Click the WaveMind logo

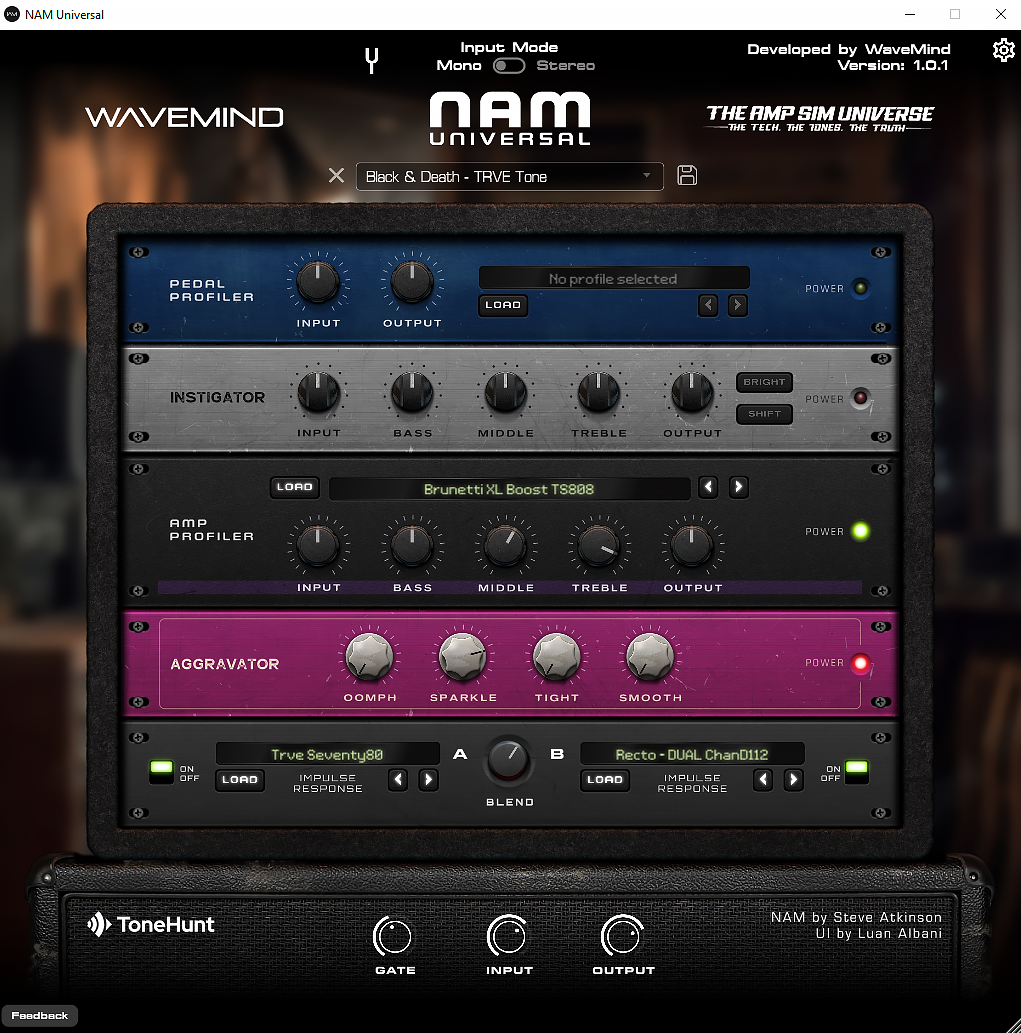(184, 117)
